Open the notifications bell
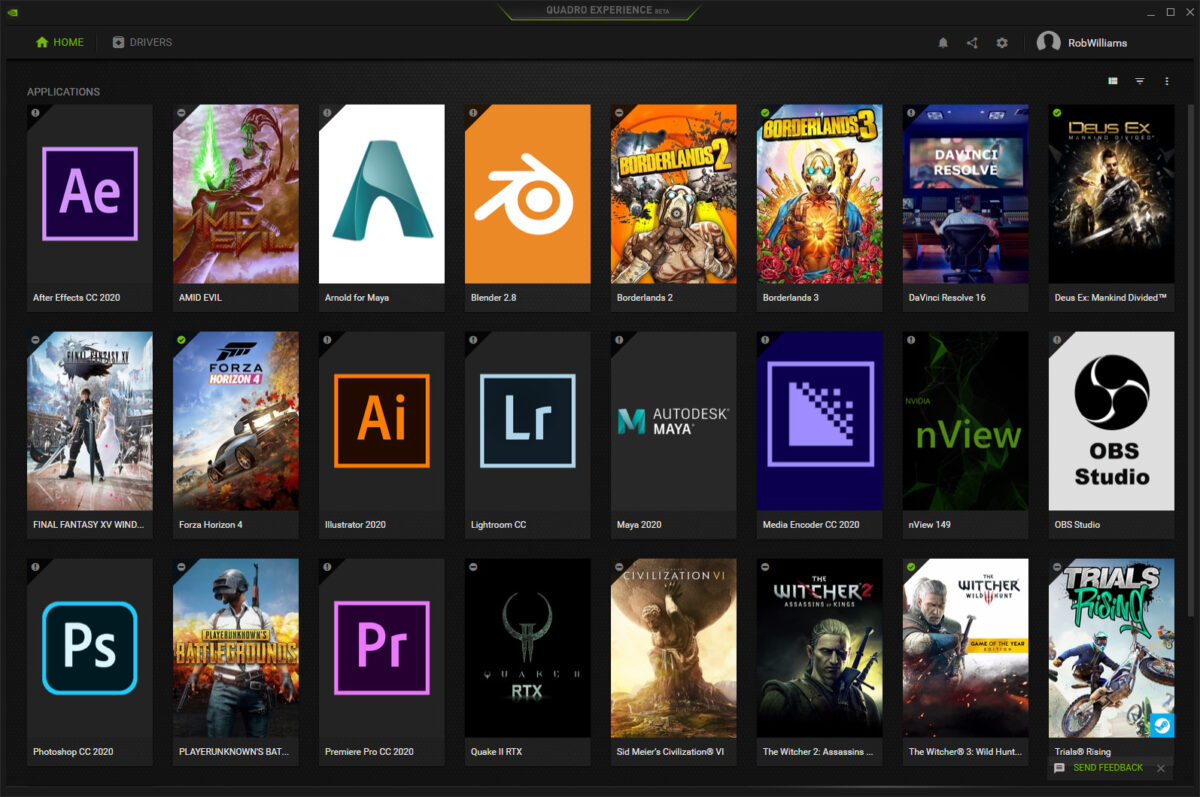Screen dimensions: 1200x797 coord(943,43)
